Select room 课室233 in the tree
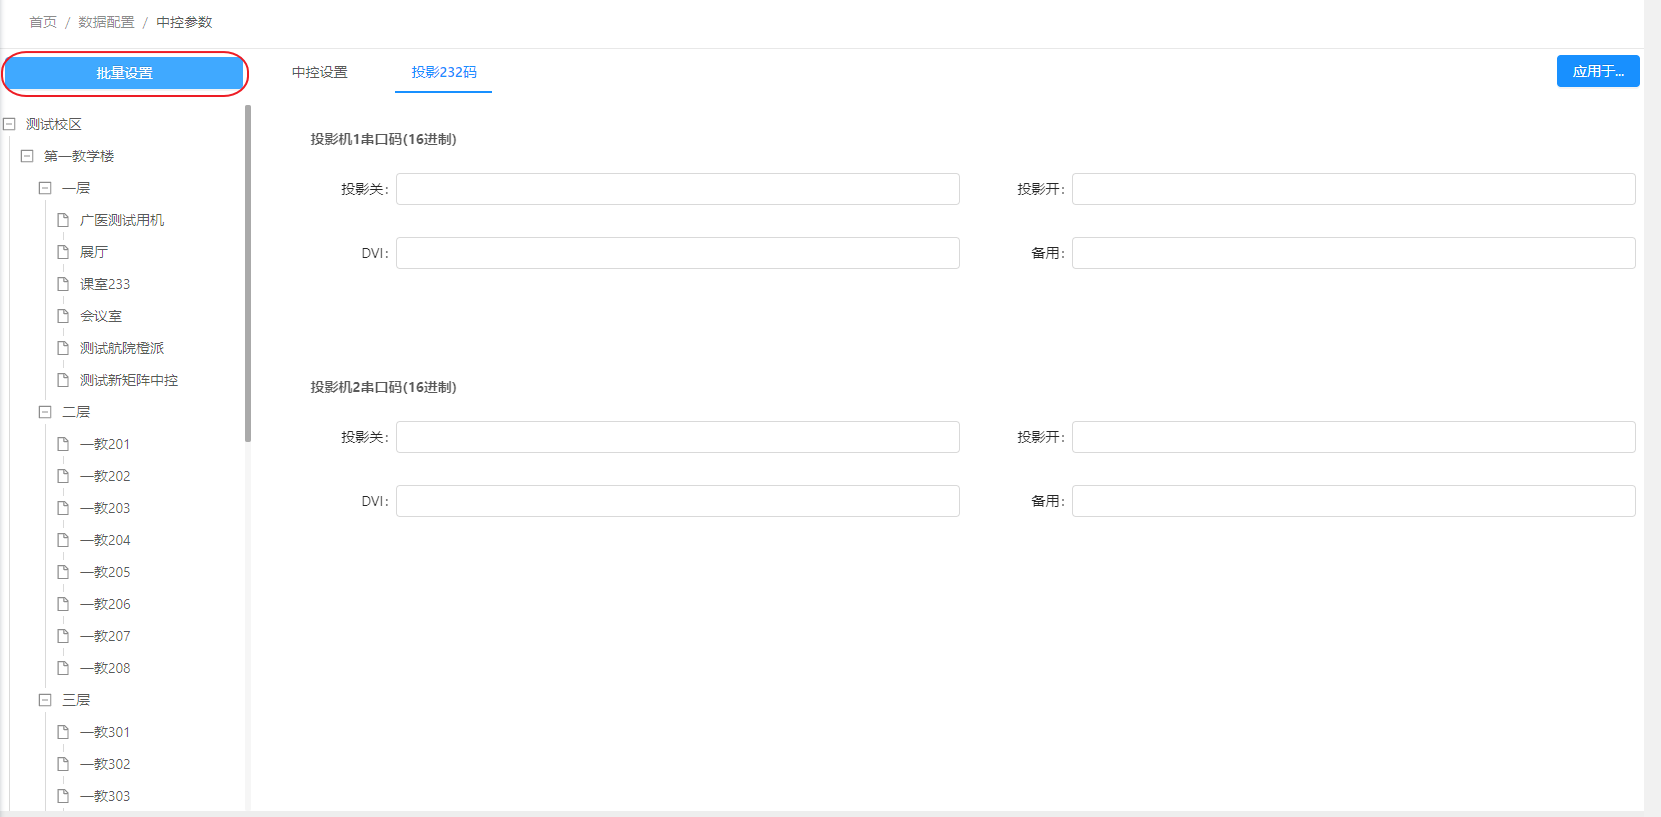The image size is (1661, 817). pos(105,284)
